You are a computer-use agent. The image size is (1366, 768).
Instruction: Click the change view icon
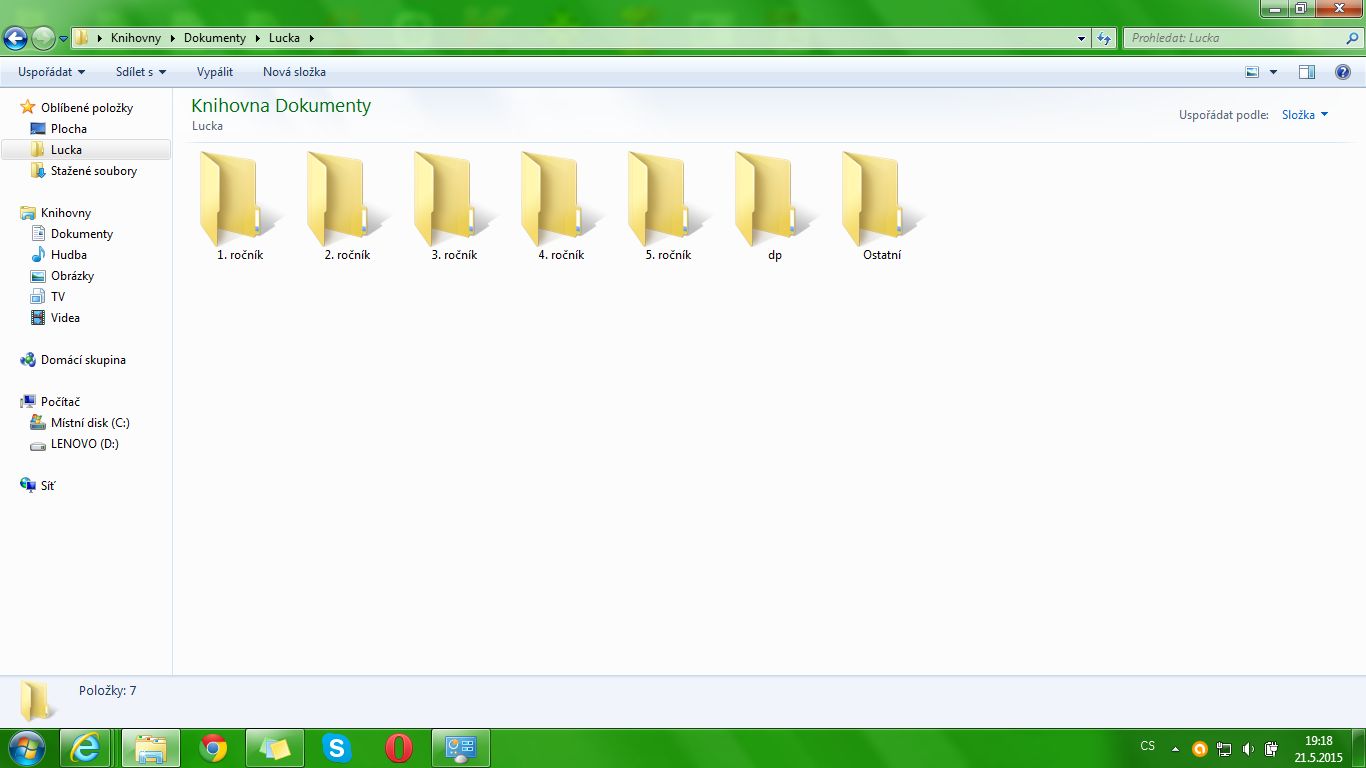[x=1252, y=72]
